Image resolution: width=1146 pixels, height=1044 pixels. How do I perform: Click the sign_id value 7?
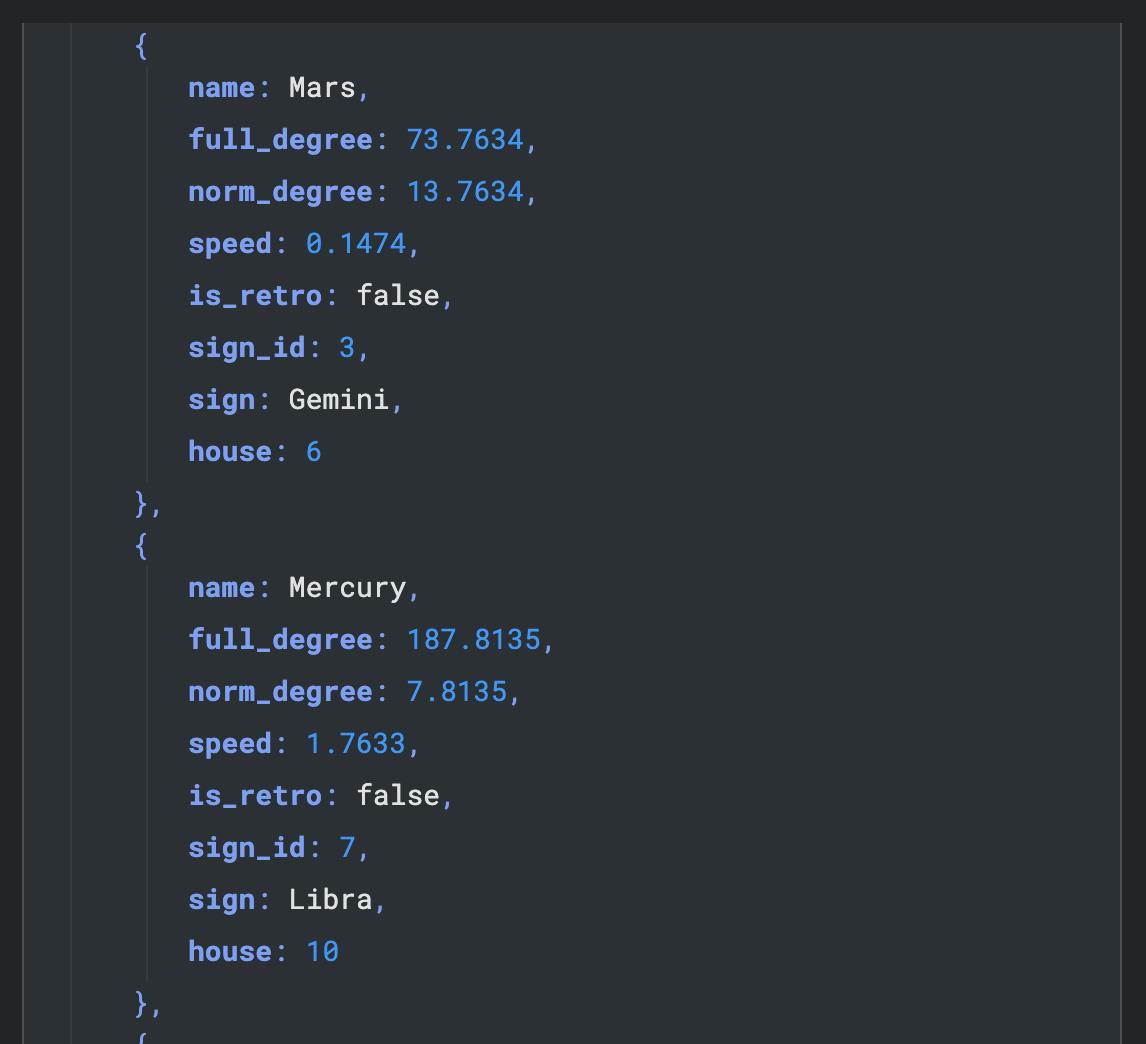pos(346,848)
